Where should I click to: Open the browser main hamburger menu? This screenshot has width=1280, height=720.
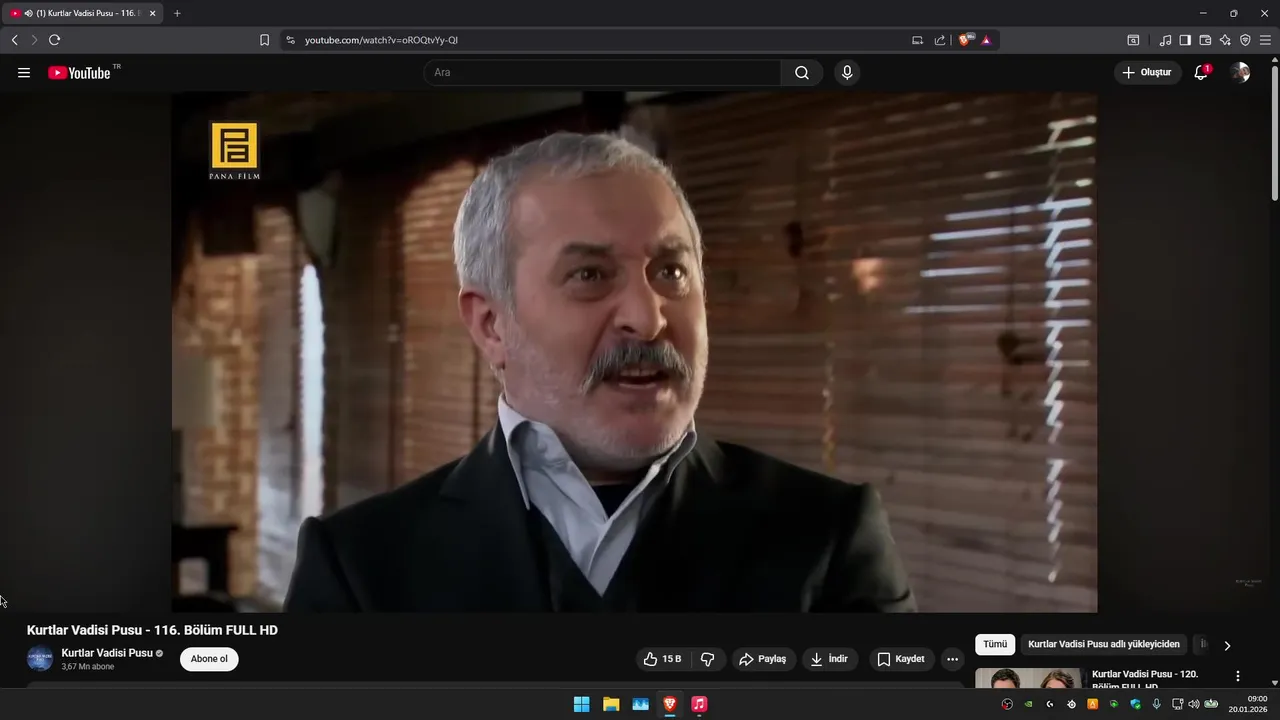[x=1265, y=40]
